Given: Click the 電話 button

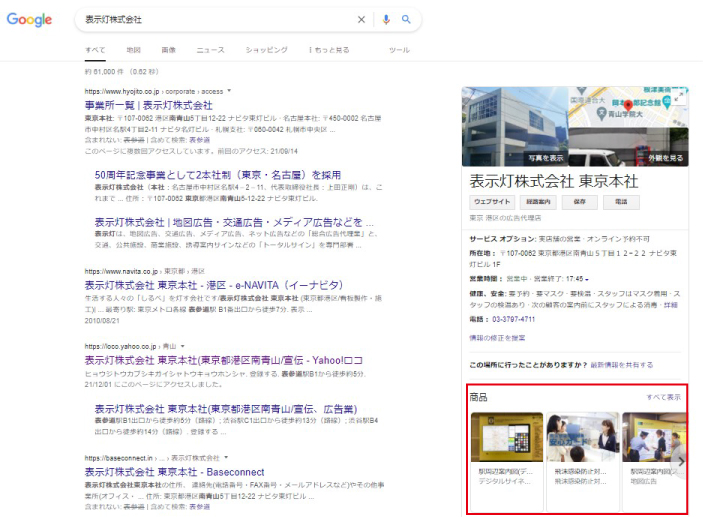Looking at the screenshot, I should 621,202.
